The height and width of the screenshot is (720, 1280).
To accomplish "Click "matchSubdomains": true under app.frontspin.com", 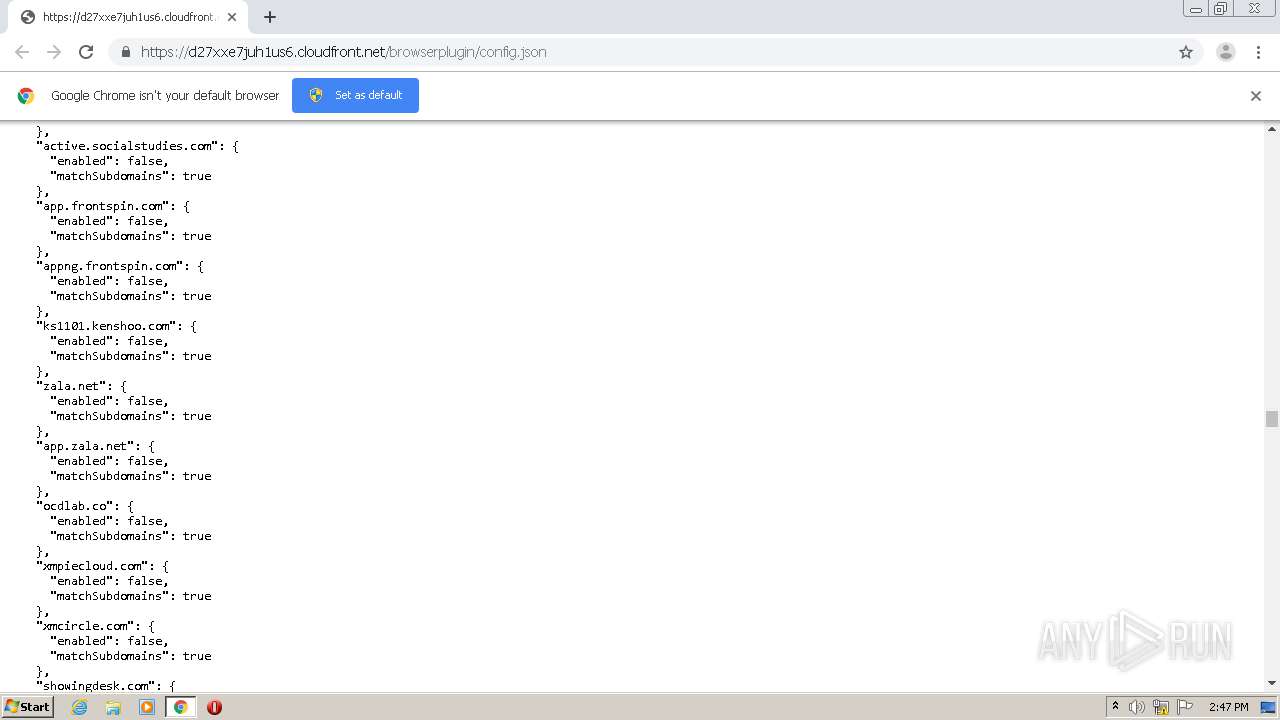I will tap(131, 236).
